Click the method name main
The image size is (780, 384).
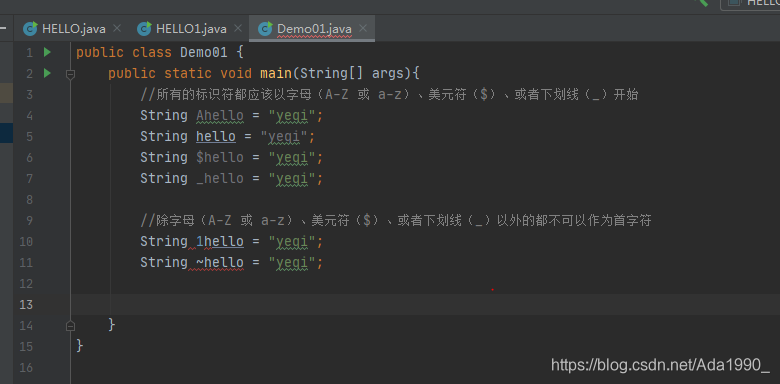pyautogui.click(x=276, y=74)
